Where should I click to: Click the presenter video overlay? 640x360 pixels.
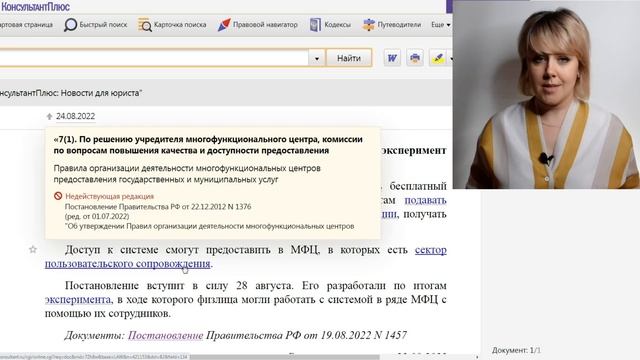tap(546, 94)
